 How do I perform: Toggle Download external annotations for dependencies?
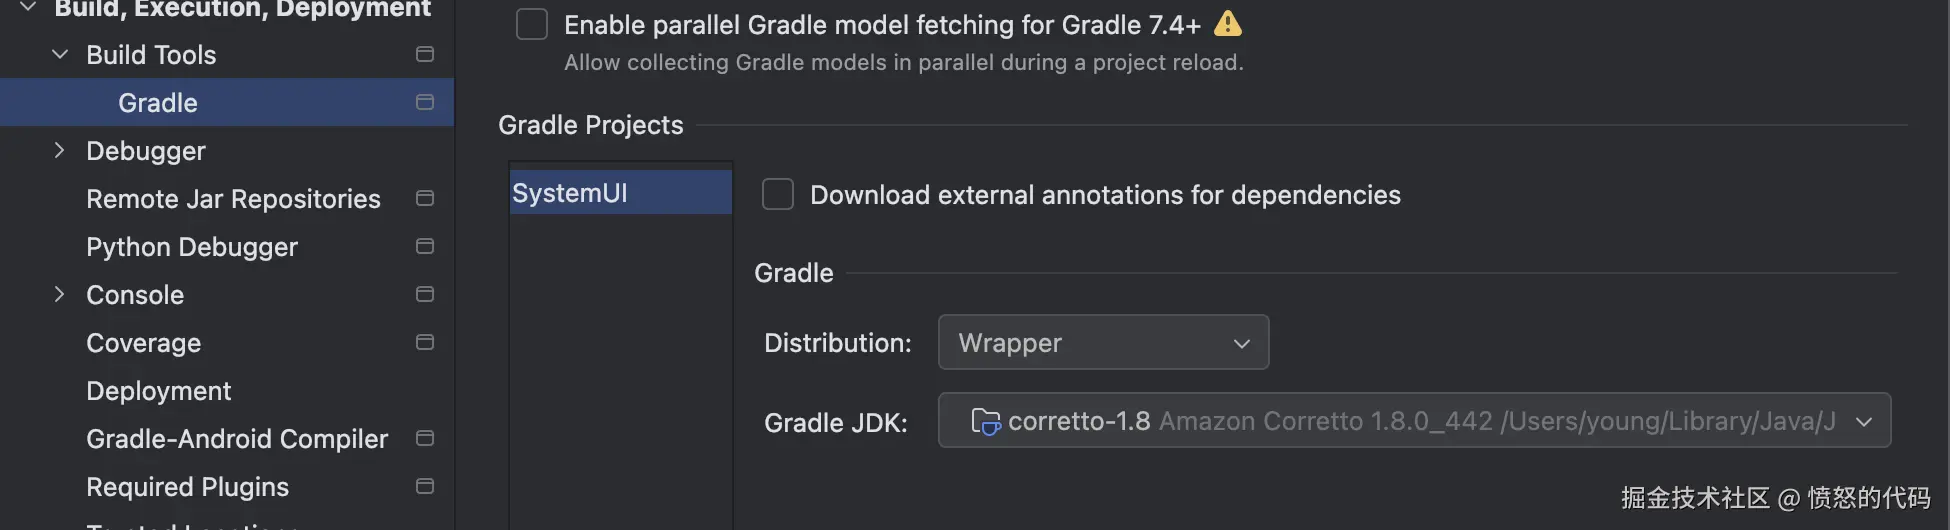(778, 194)
